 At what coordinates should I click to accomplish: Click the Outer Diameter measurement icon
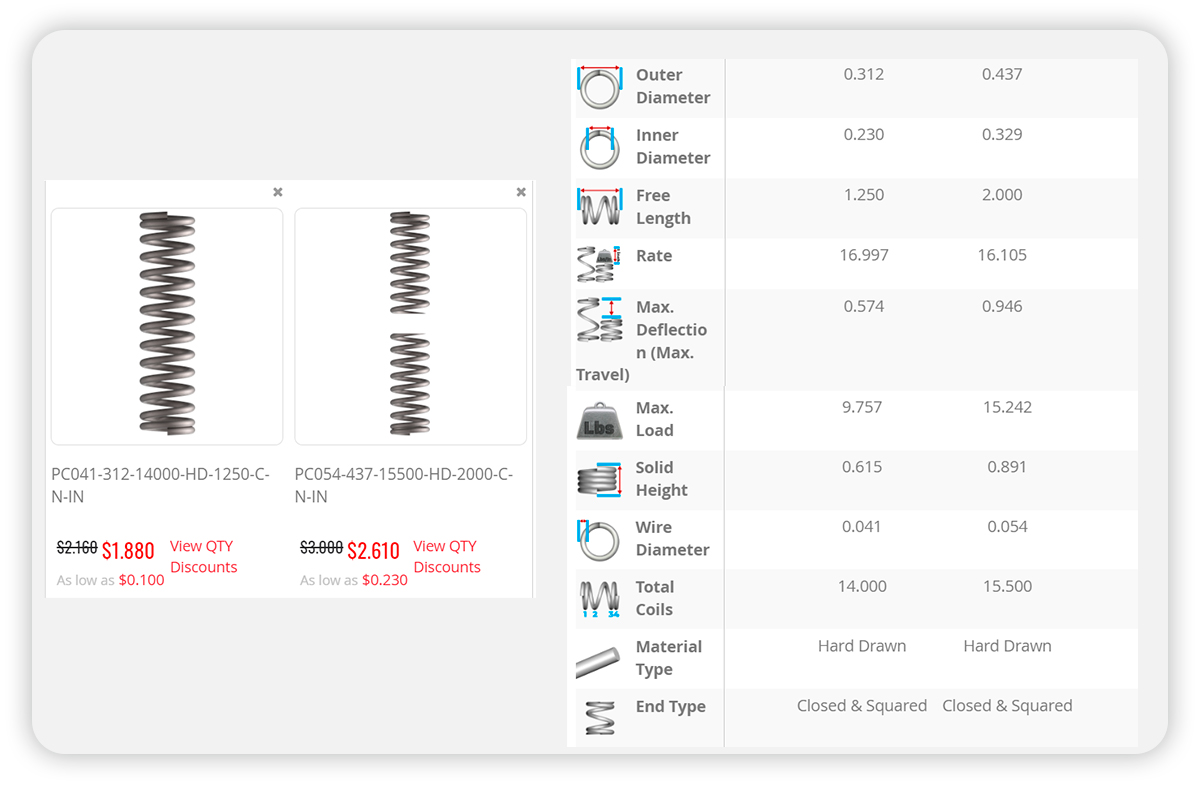599,87
